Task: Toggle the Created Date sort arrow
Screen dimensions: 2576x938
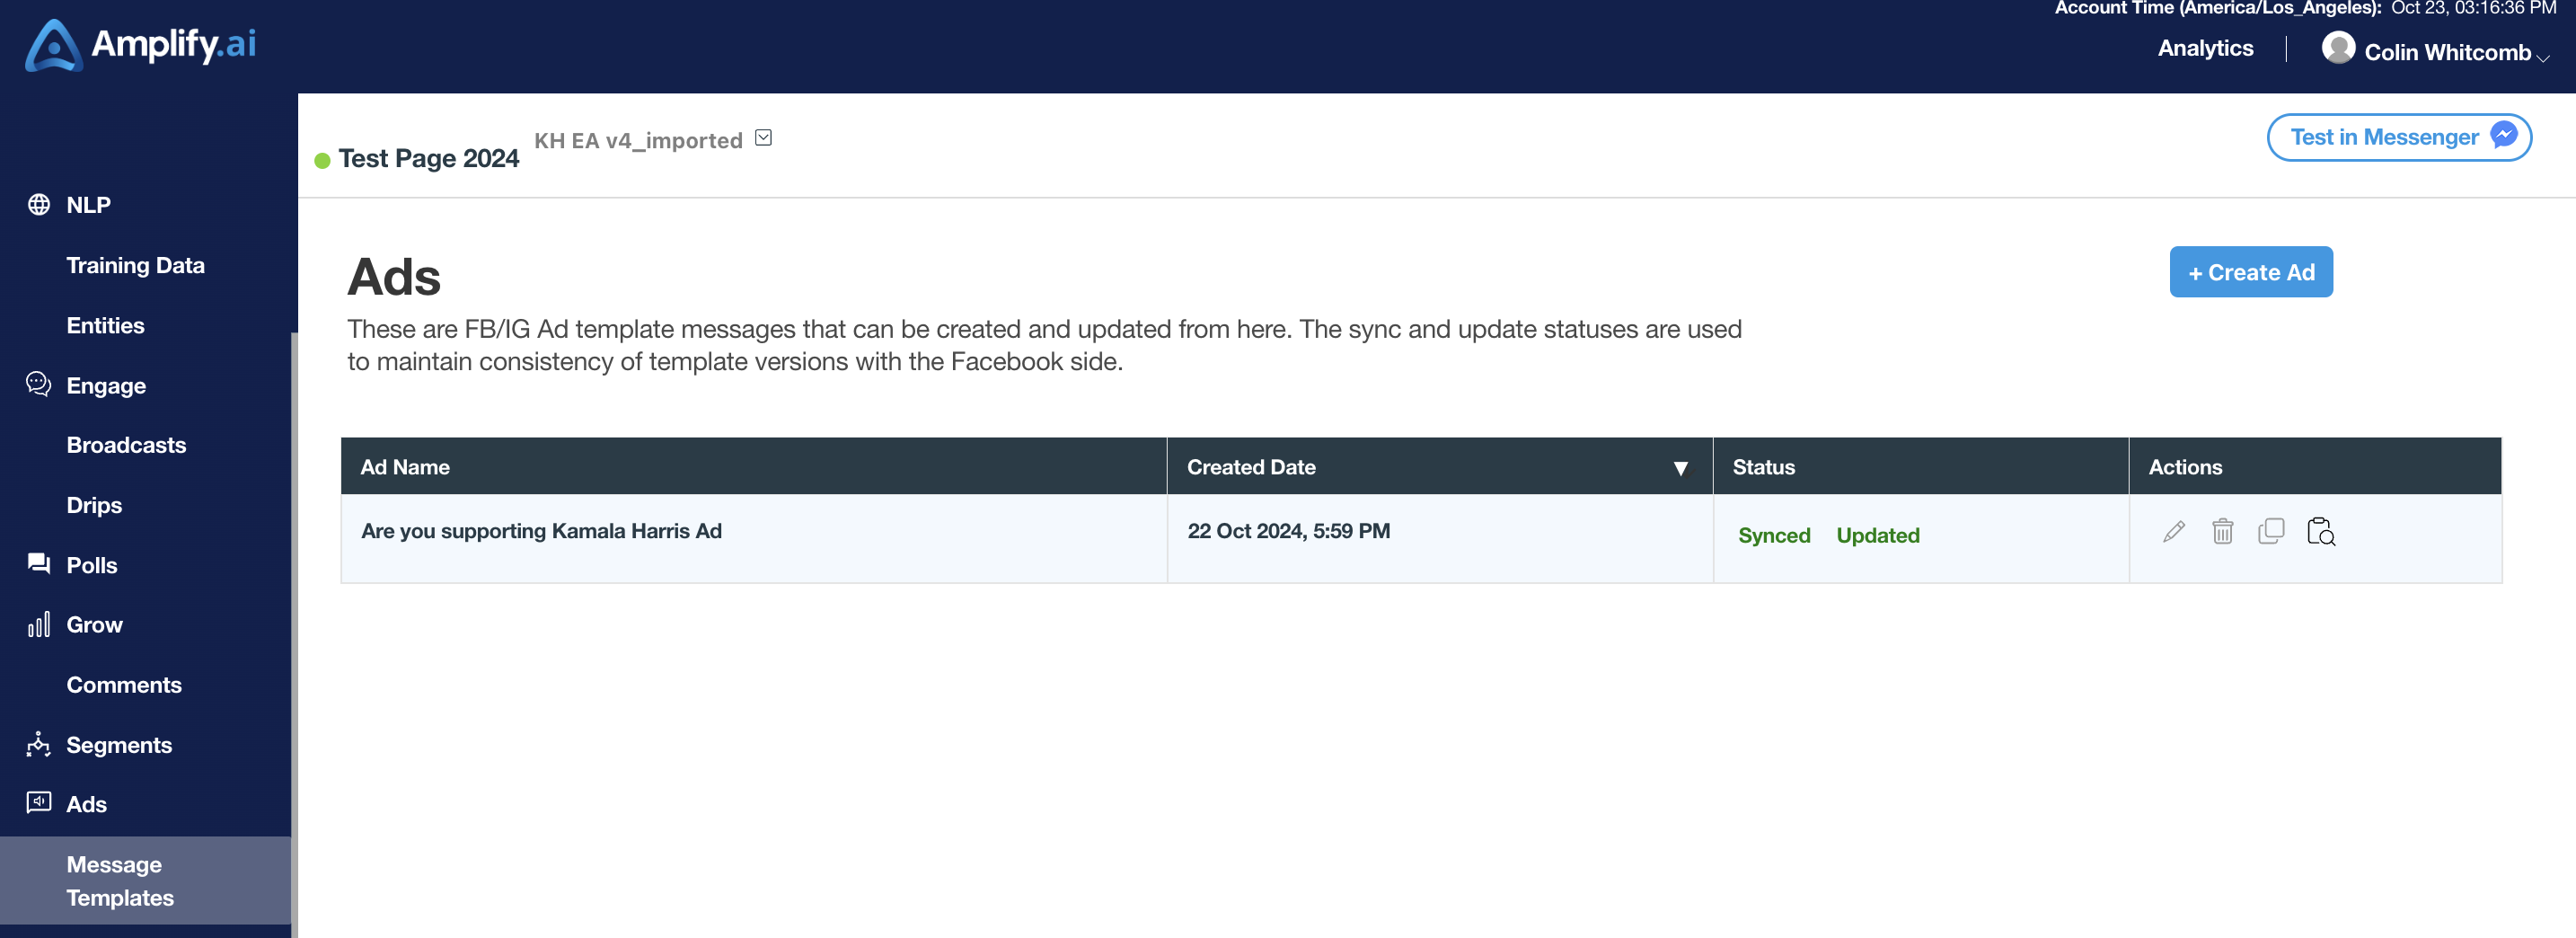Action: [x=1681, y=468]
